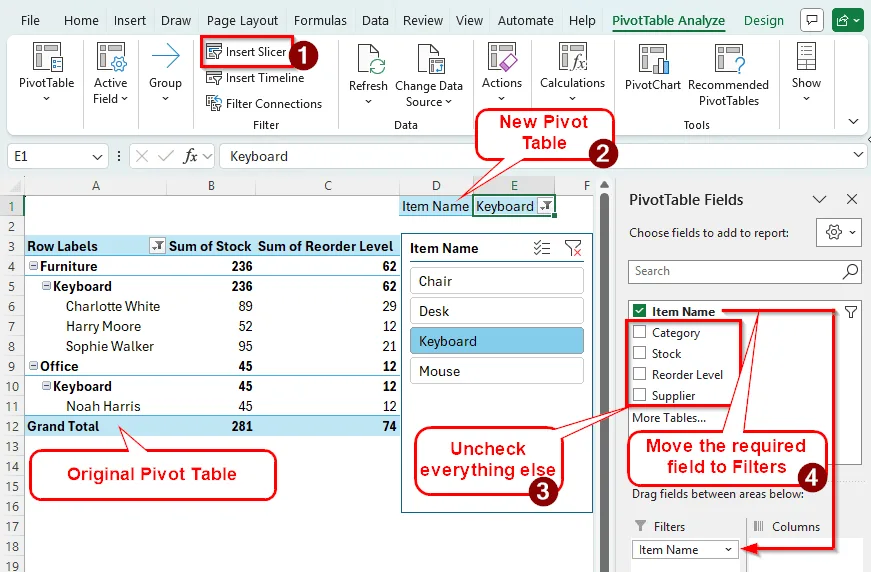Click the field list search magnifier
The width and height of the screenshot is (871, 572).
(x=850, y=271)
